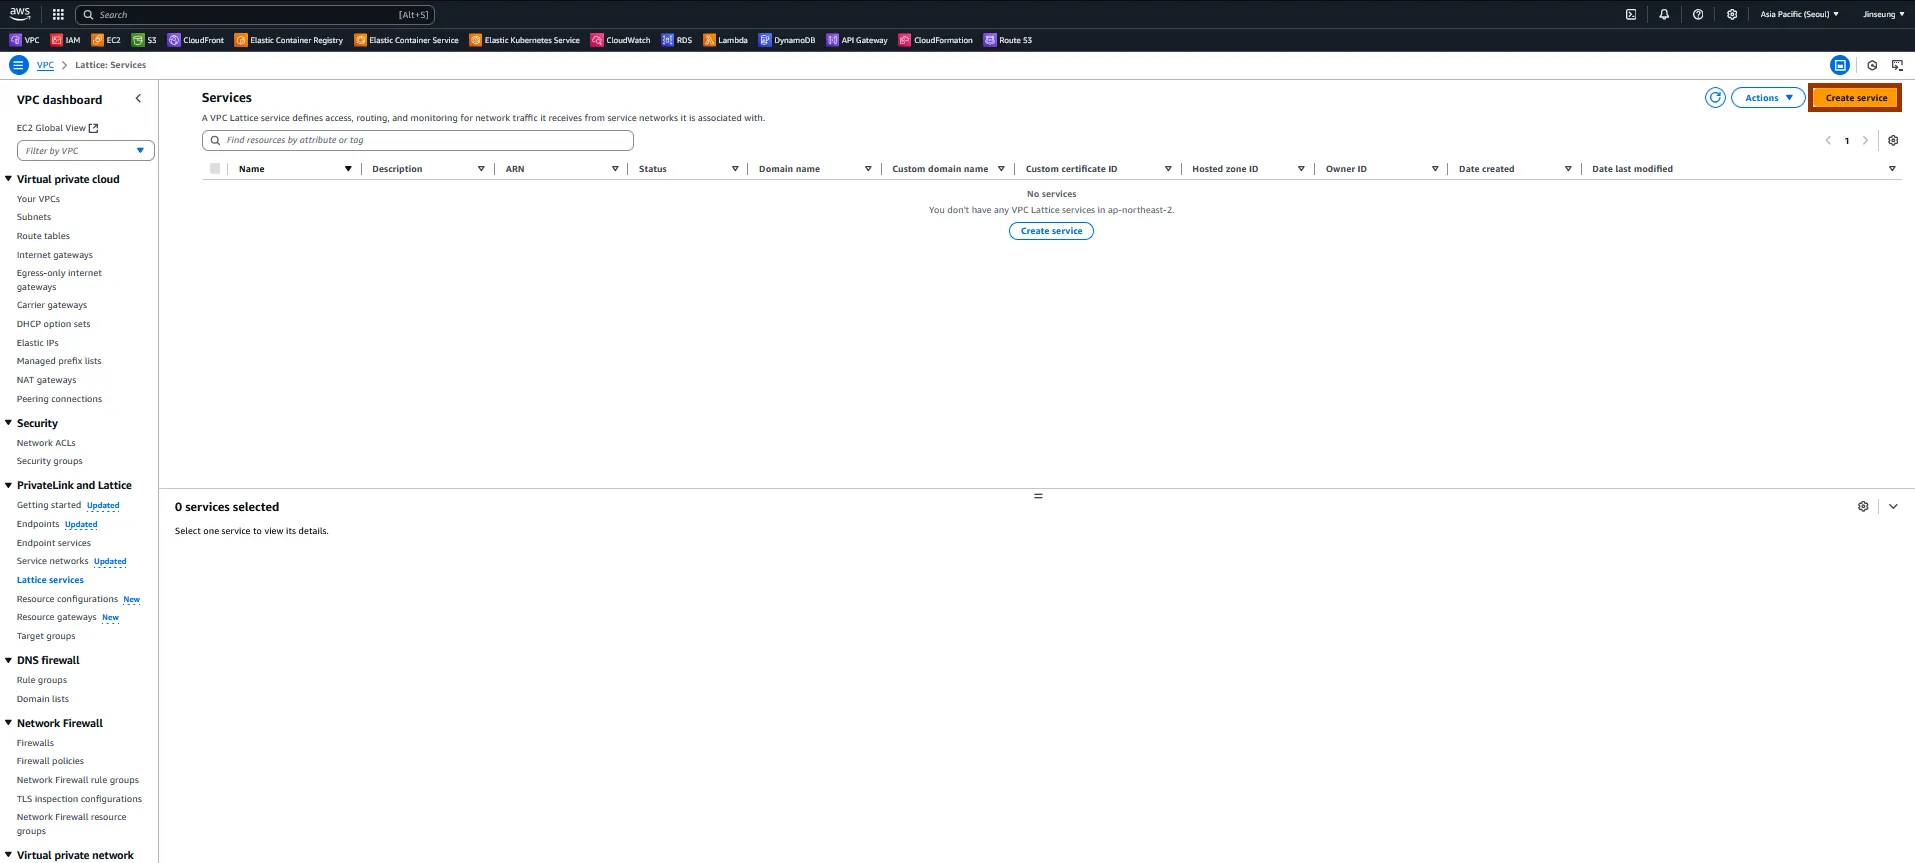Toggle the side navigation hamburger menu
This screenshot has height=863, width=1915.
tap(18, 65)
